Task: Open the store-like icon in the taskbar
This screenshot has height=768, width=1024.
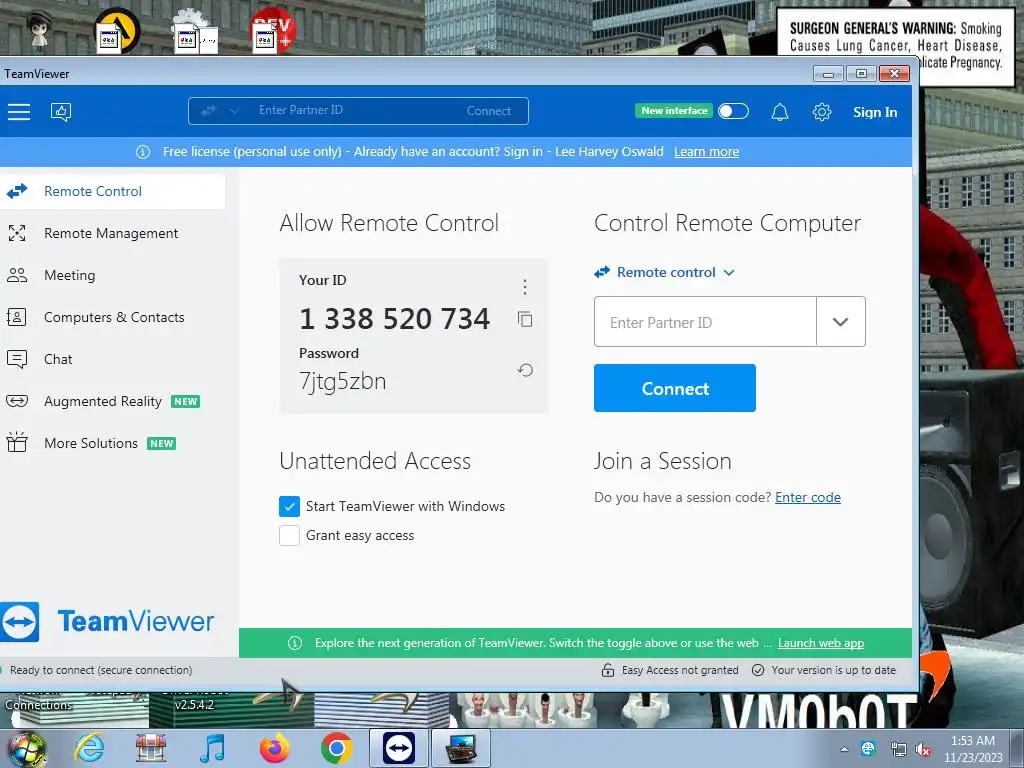Action: (150, 748)
